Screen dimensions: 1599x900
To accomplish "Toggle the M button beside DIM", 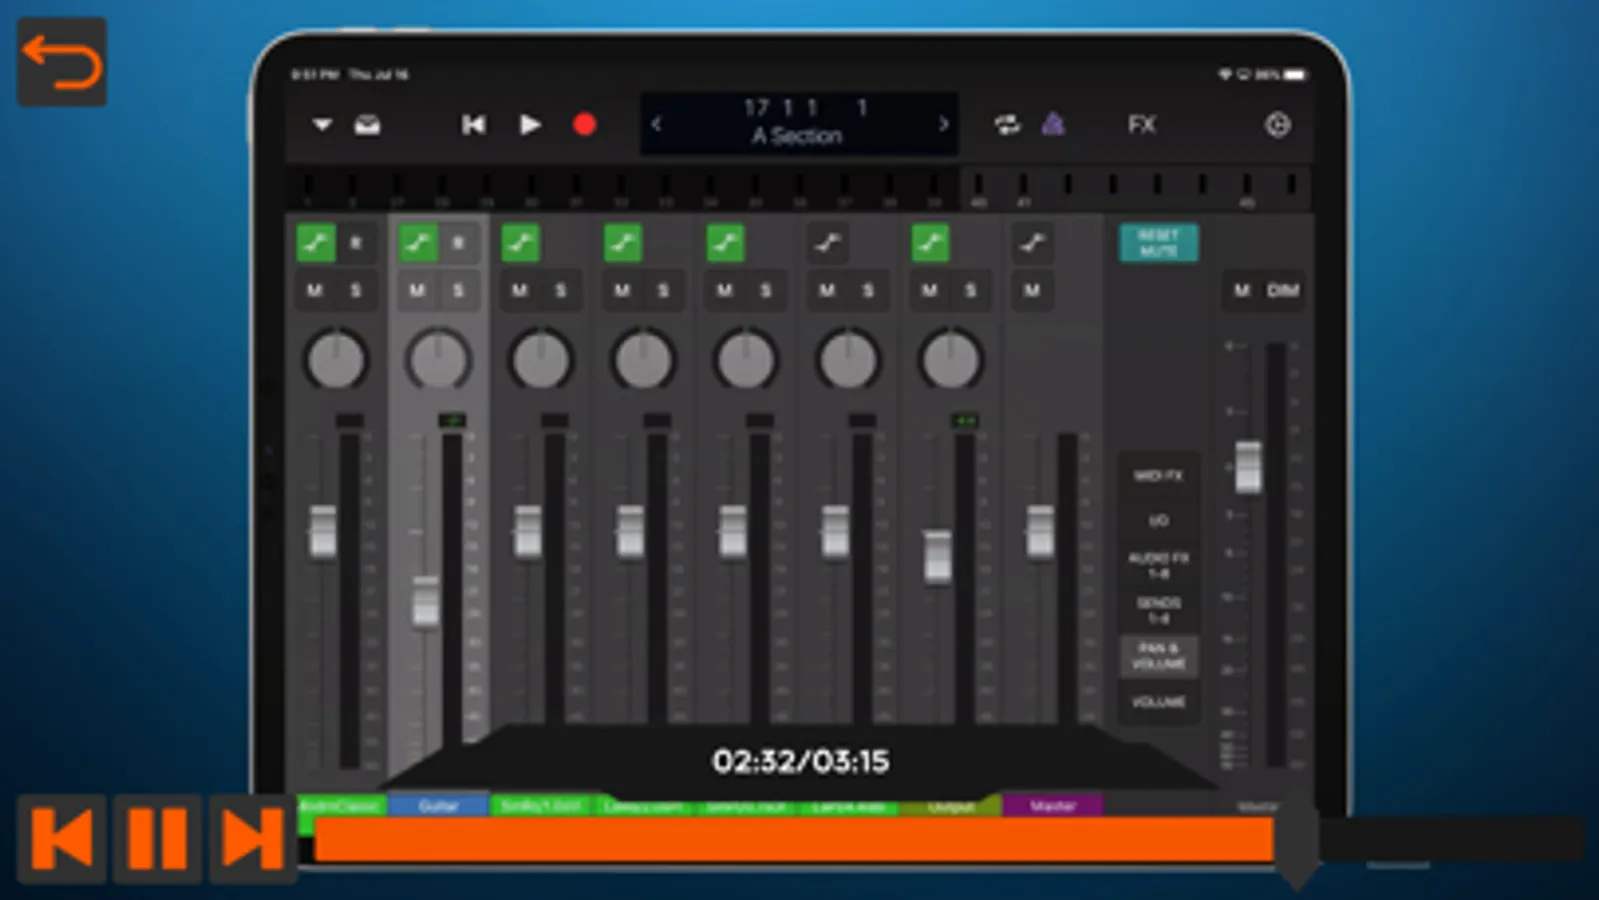I will click(x=1242, y=291).
